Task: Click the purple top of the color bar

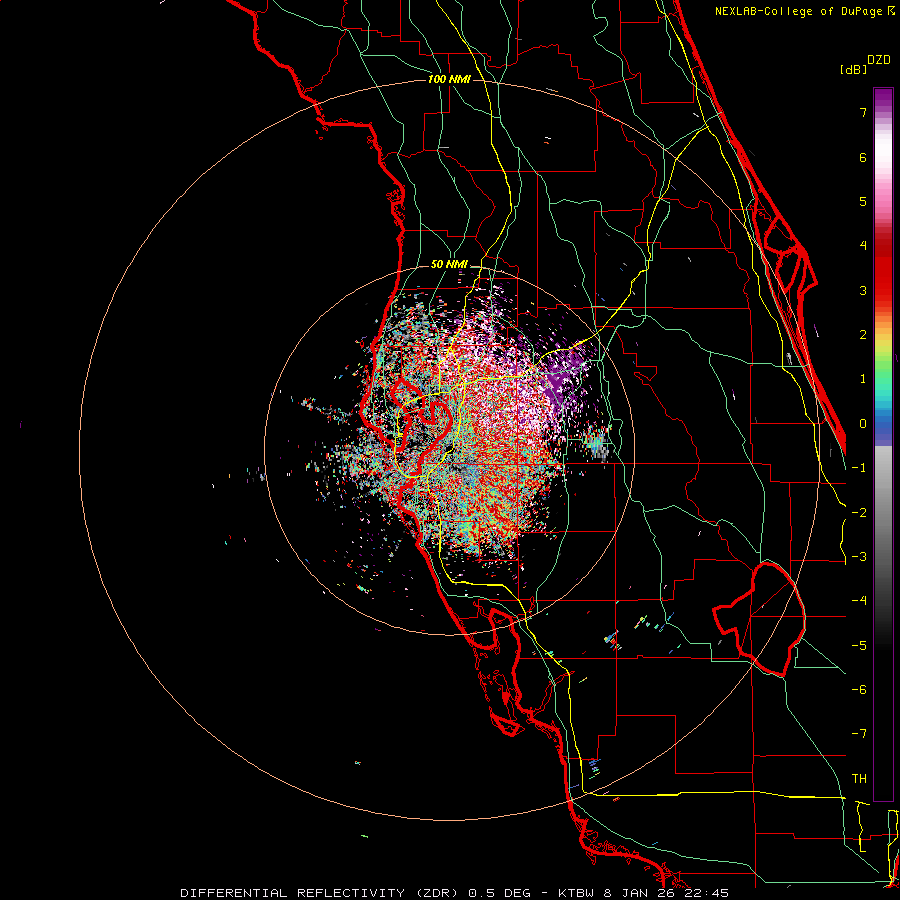Action: point(883,99)
